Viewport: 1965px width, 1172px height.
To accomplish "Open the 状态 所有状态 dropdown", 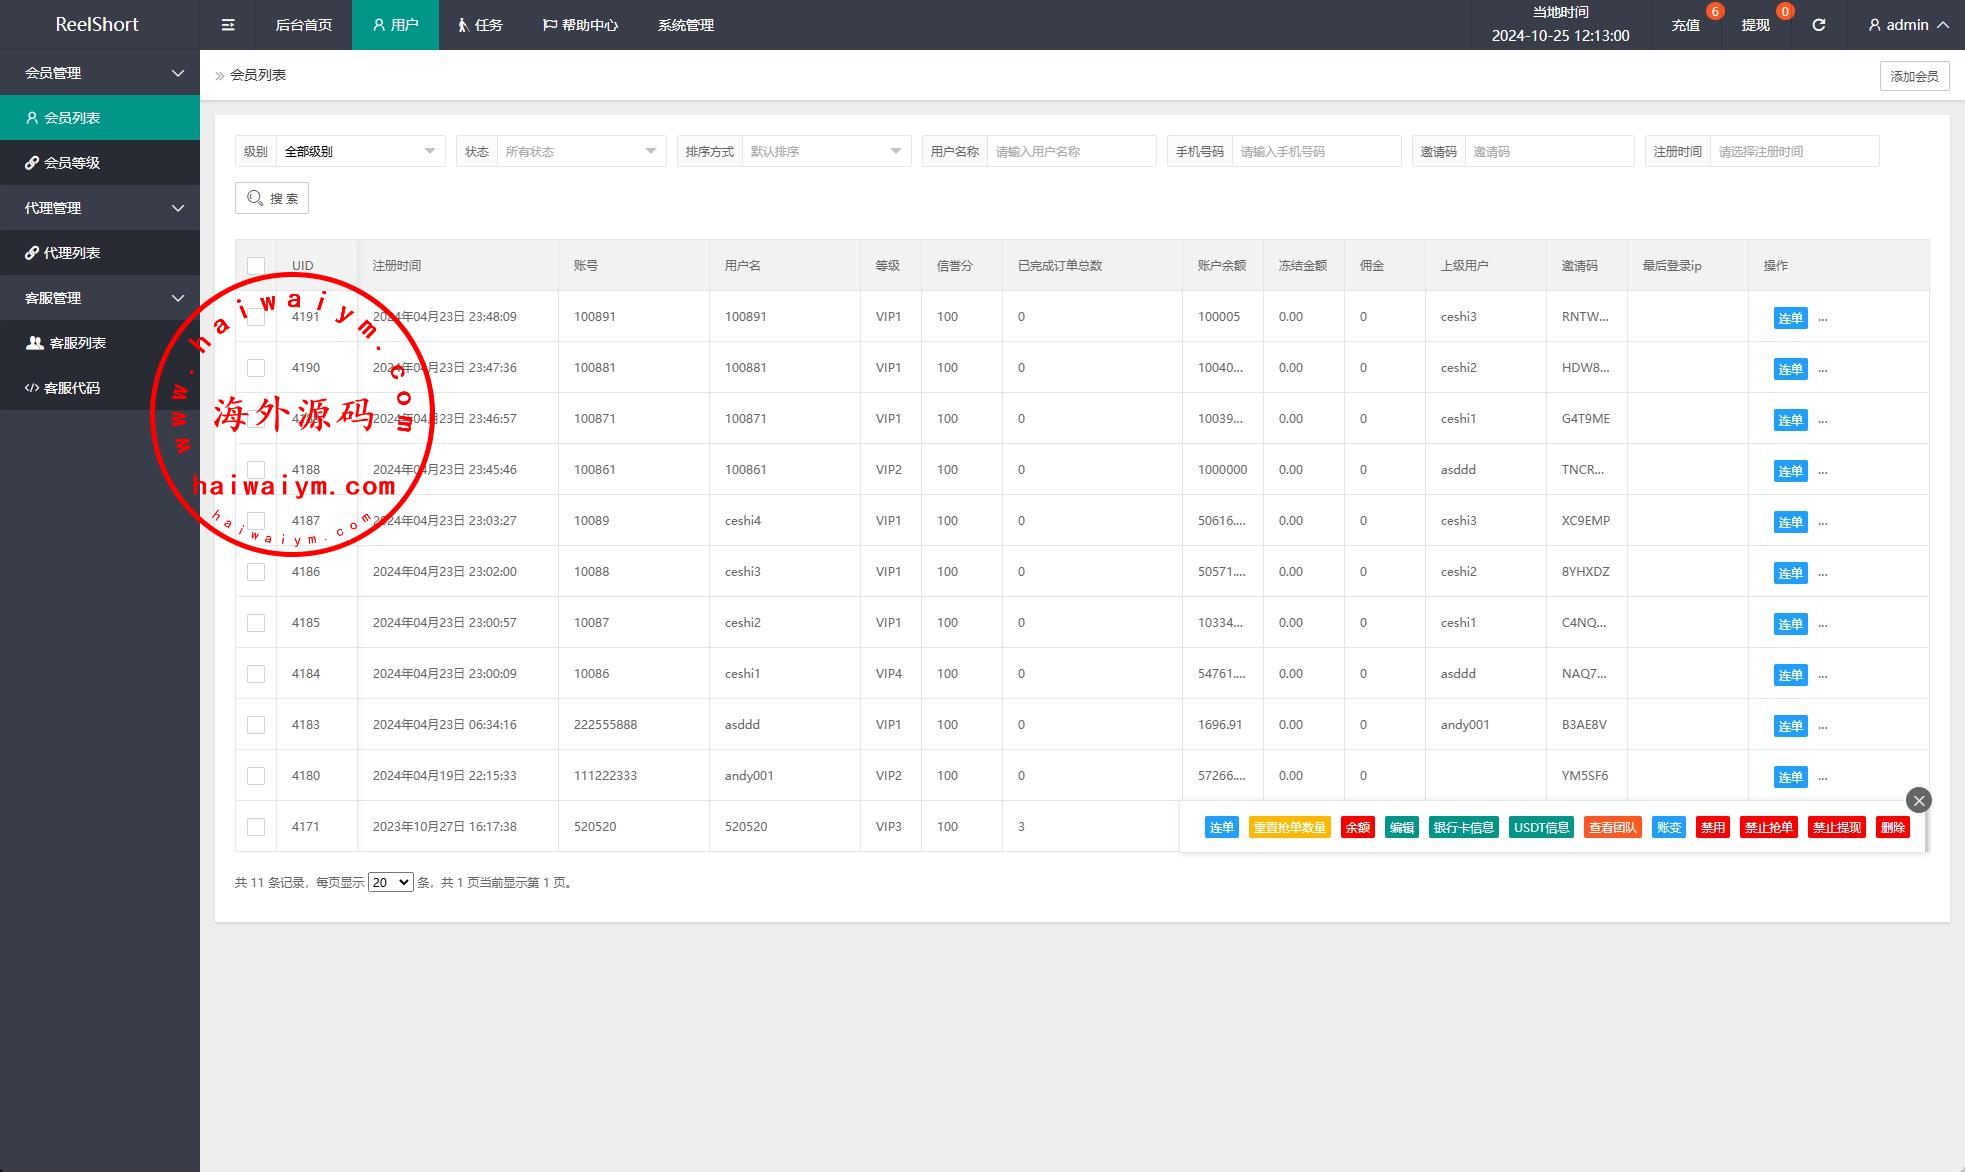I will 580,152.
